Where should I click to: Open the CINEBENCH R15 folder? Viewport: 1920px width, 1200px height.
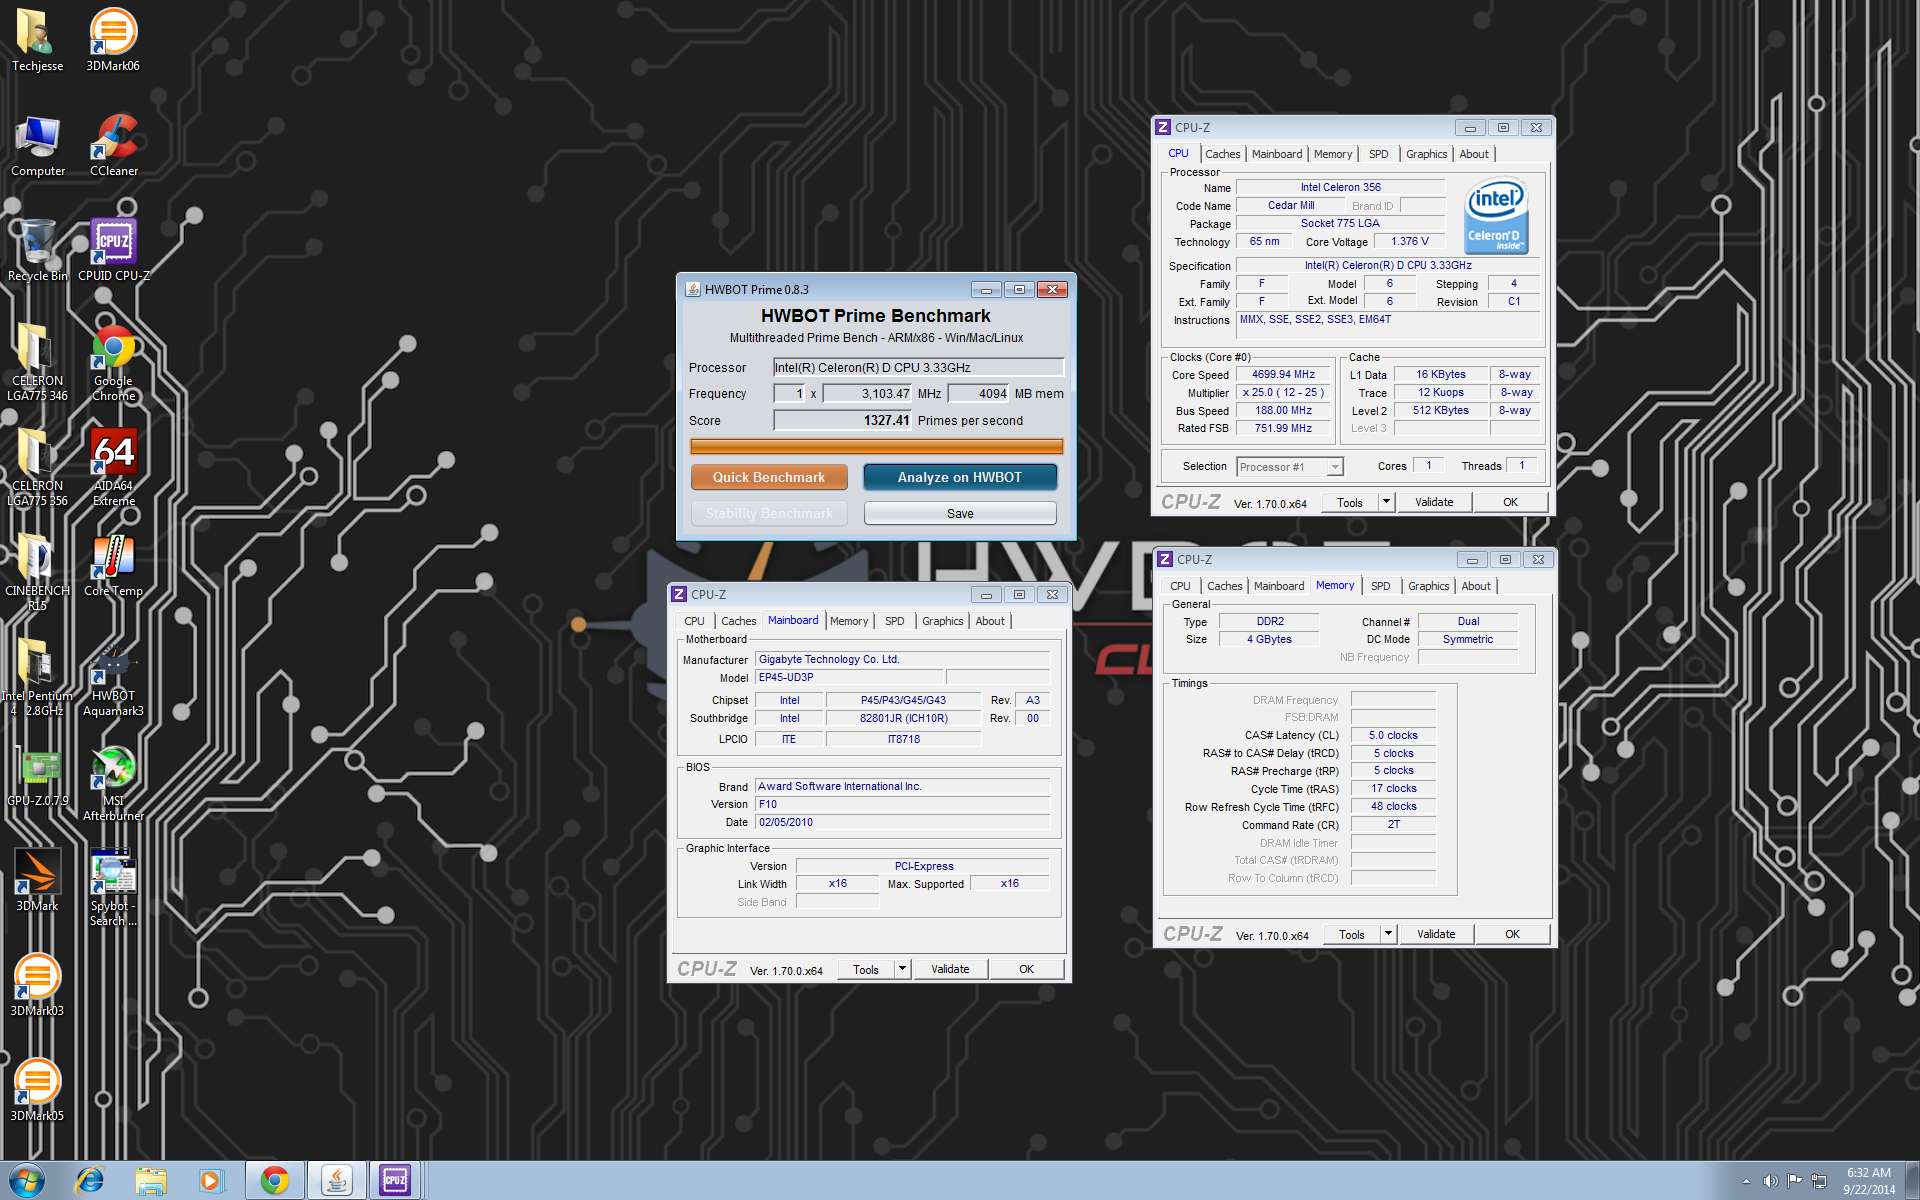click(x=38, y=572)
